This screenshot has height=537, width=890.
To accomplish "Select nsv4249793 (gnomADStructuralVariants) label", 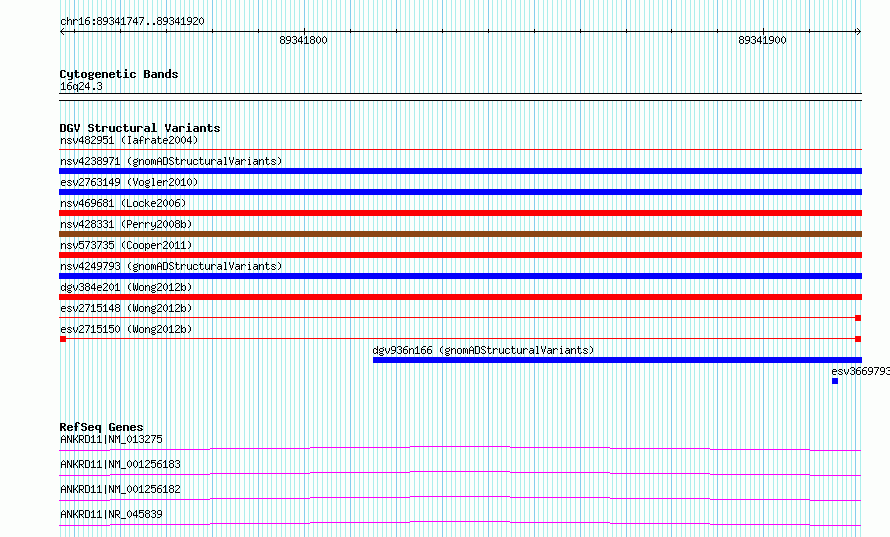I will pos(171,266).
